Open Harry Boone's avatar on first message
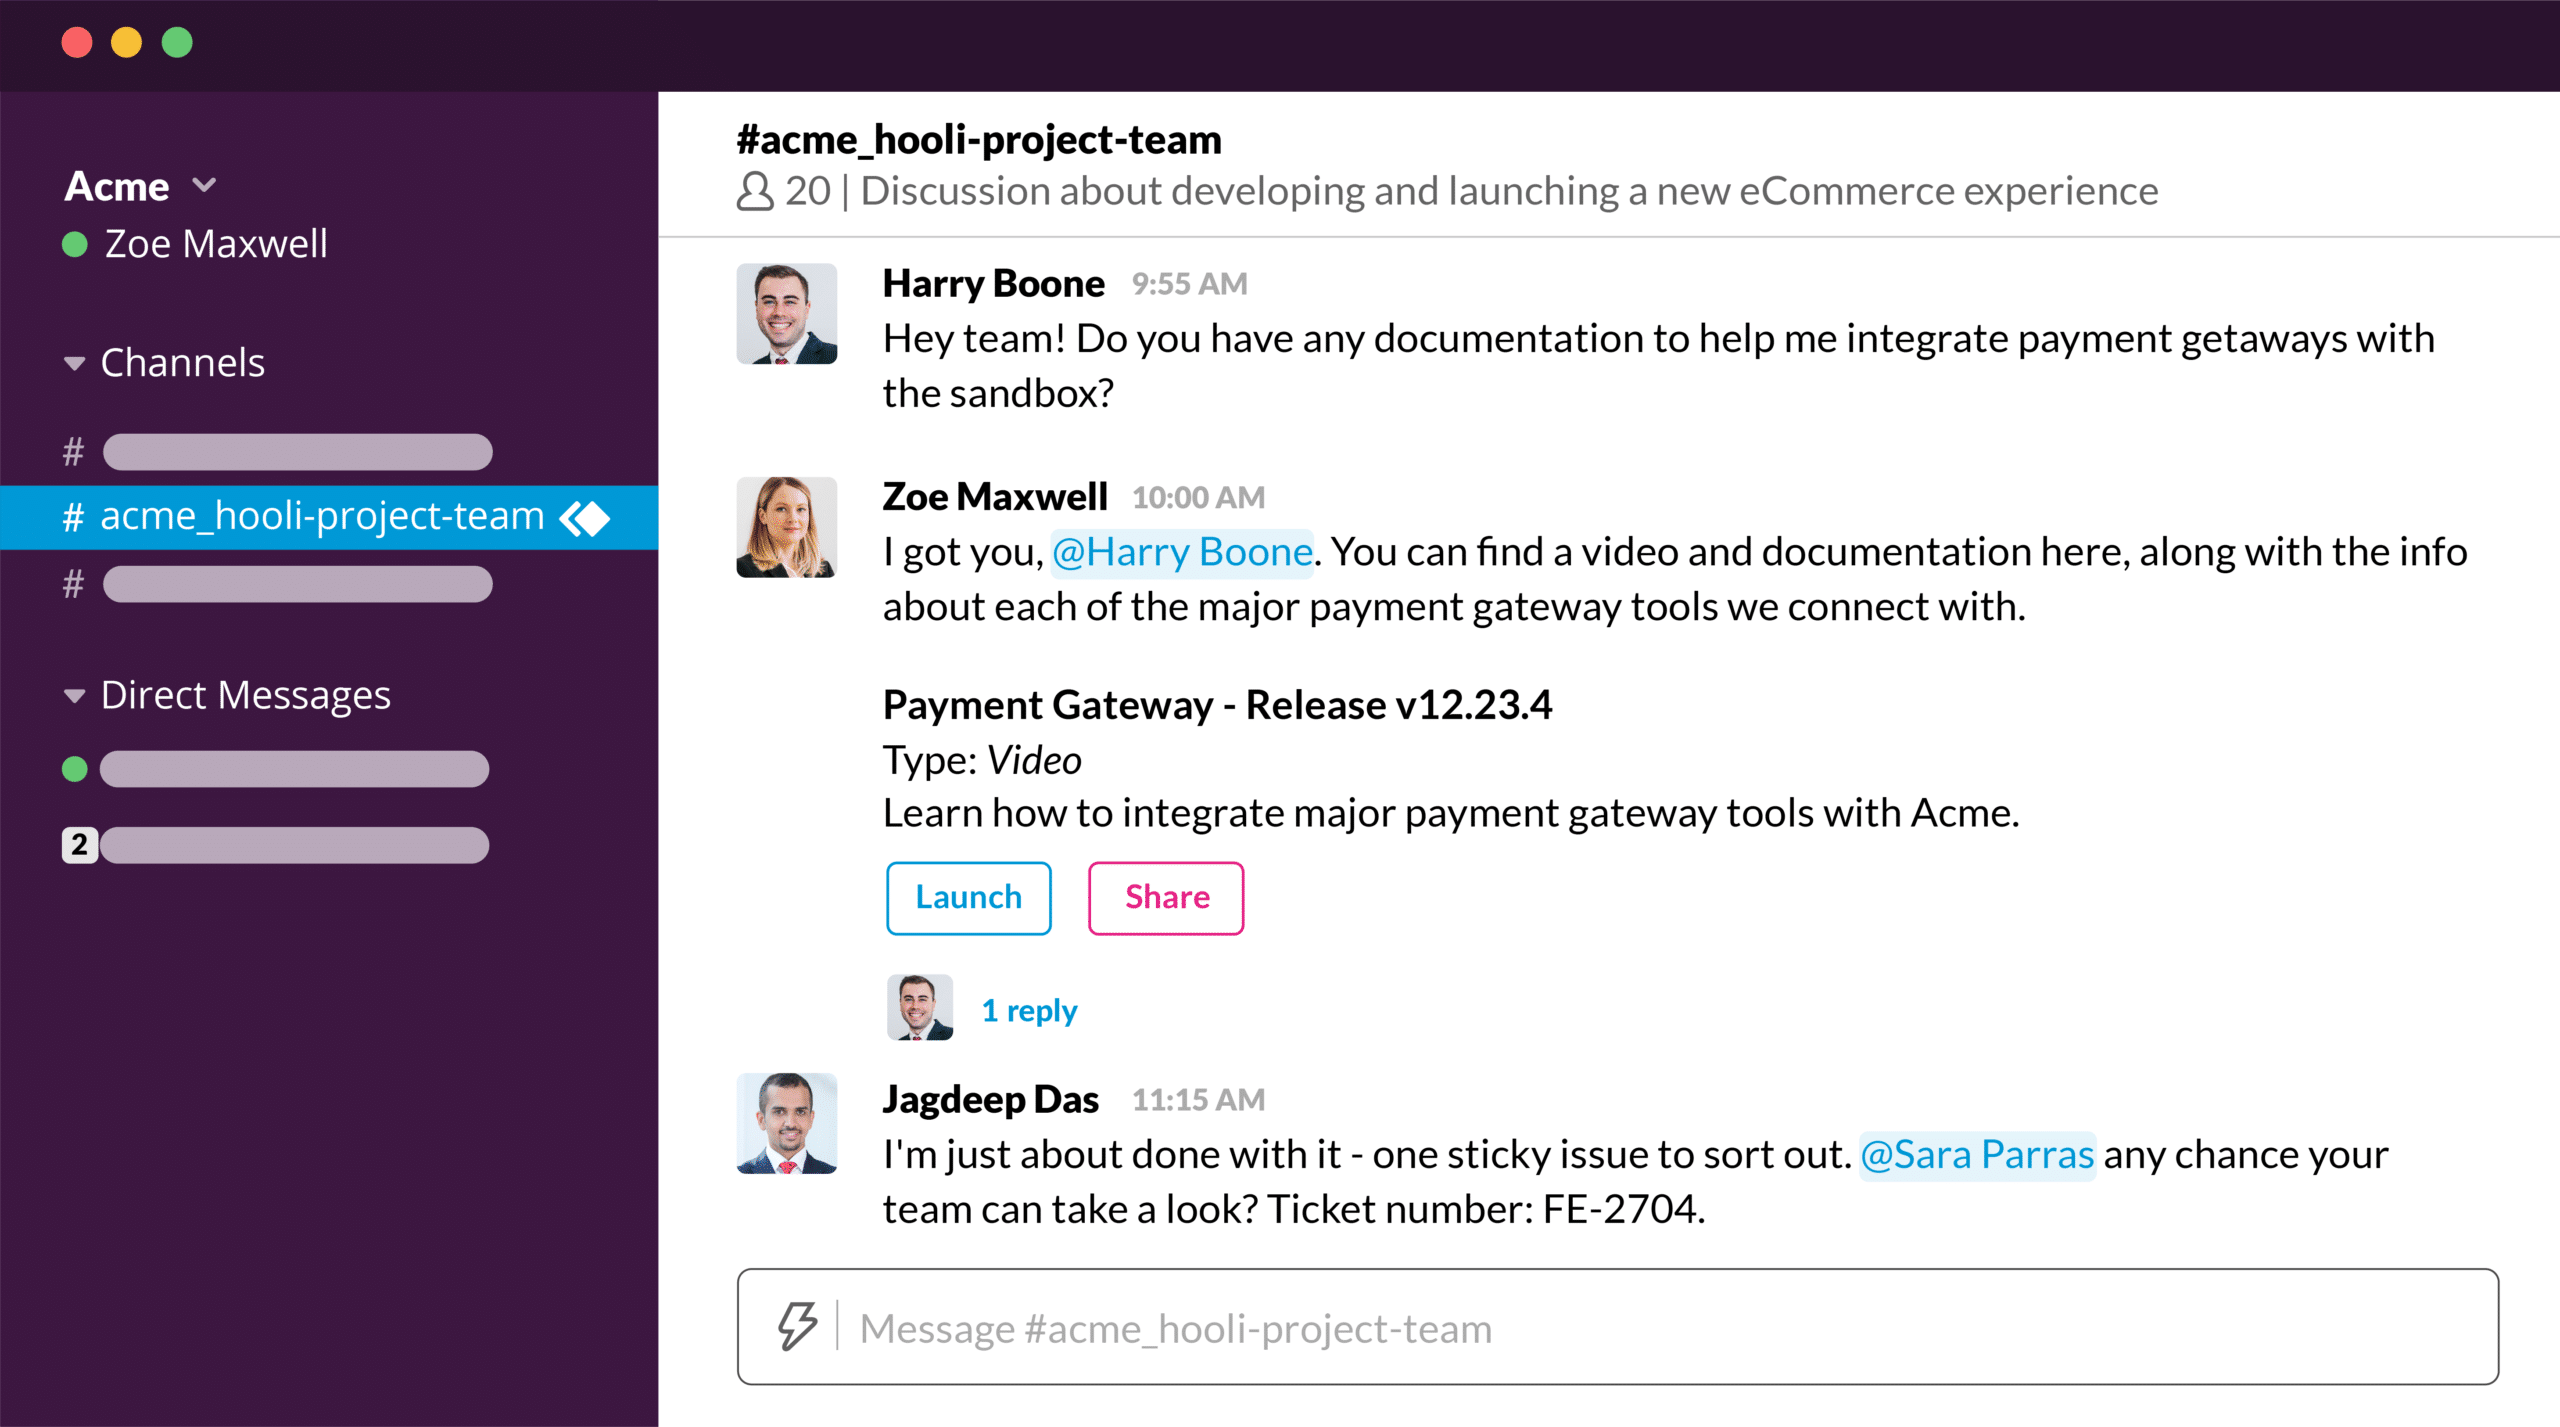Image resolution: width=2560 pixels, height=1427 pixels. pyautogui.click(x=787, y=313)
